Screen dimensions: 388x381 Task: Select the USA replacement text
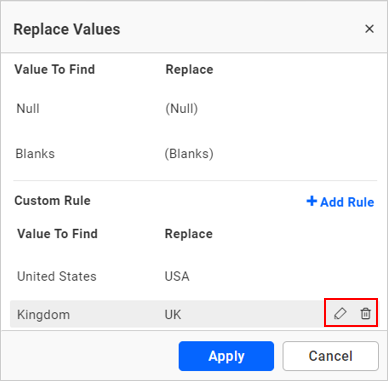click(177, 276)
